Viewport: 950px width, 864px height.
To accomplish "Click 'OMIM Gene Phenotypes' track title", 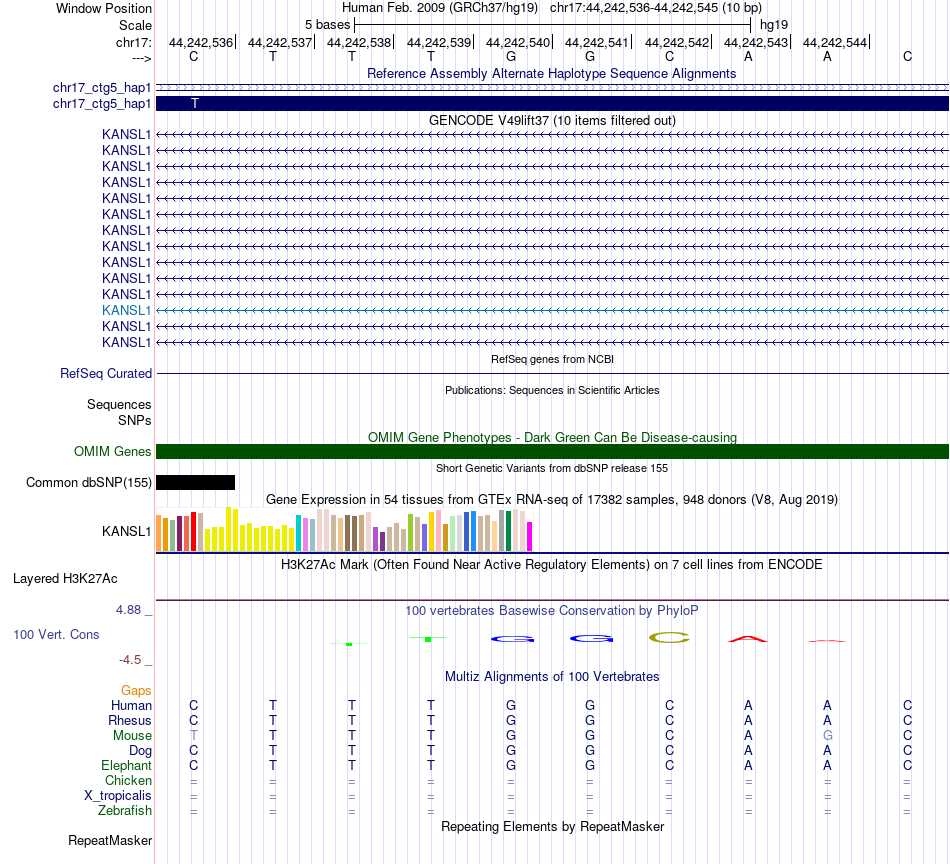I will click(x=552, y=437).
